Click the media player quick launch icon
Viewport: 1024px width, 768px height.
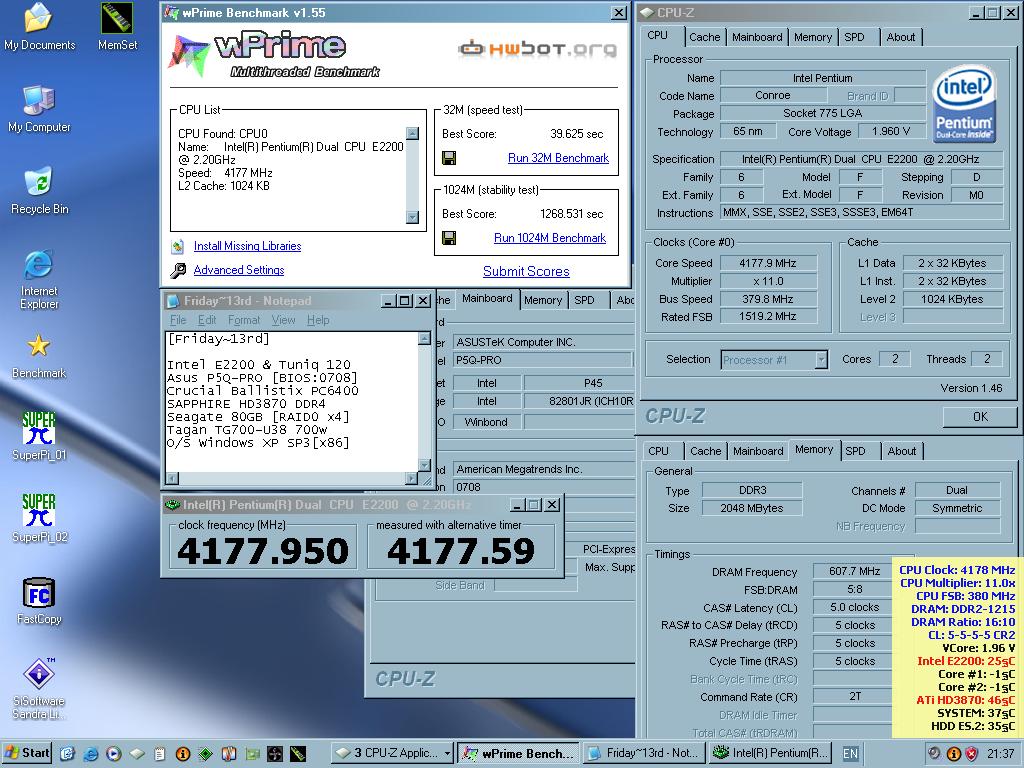tap(113, 754)
